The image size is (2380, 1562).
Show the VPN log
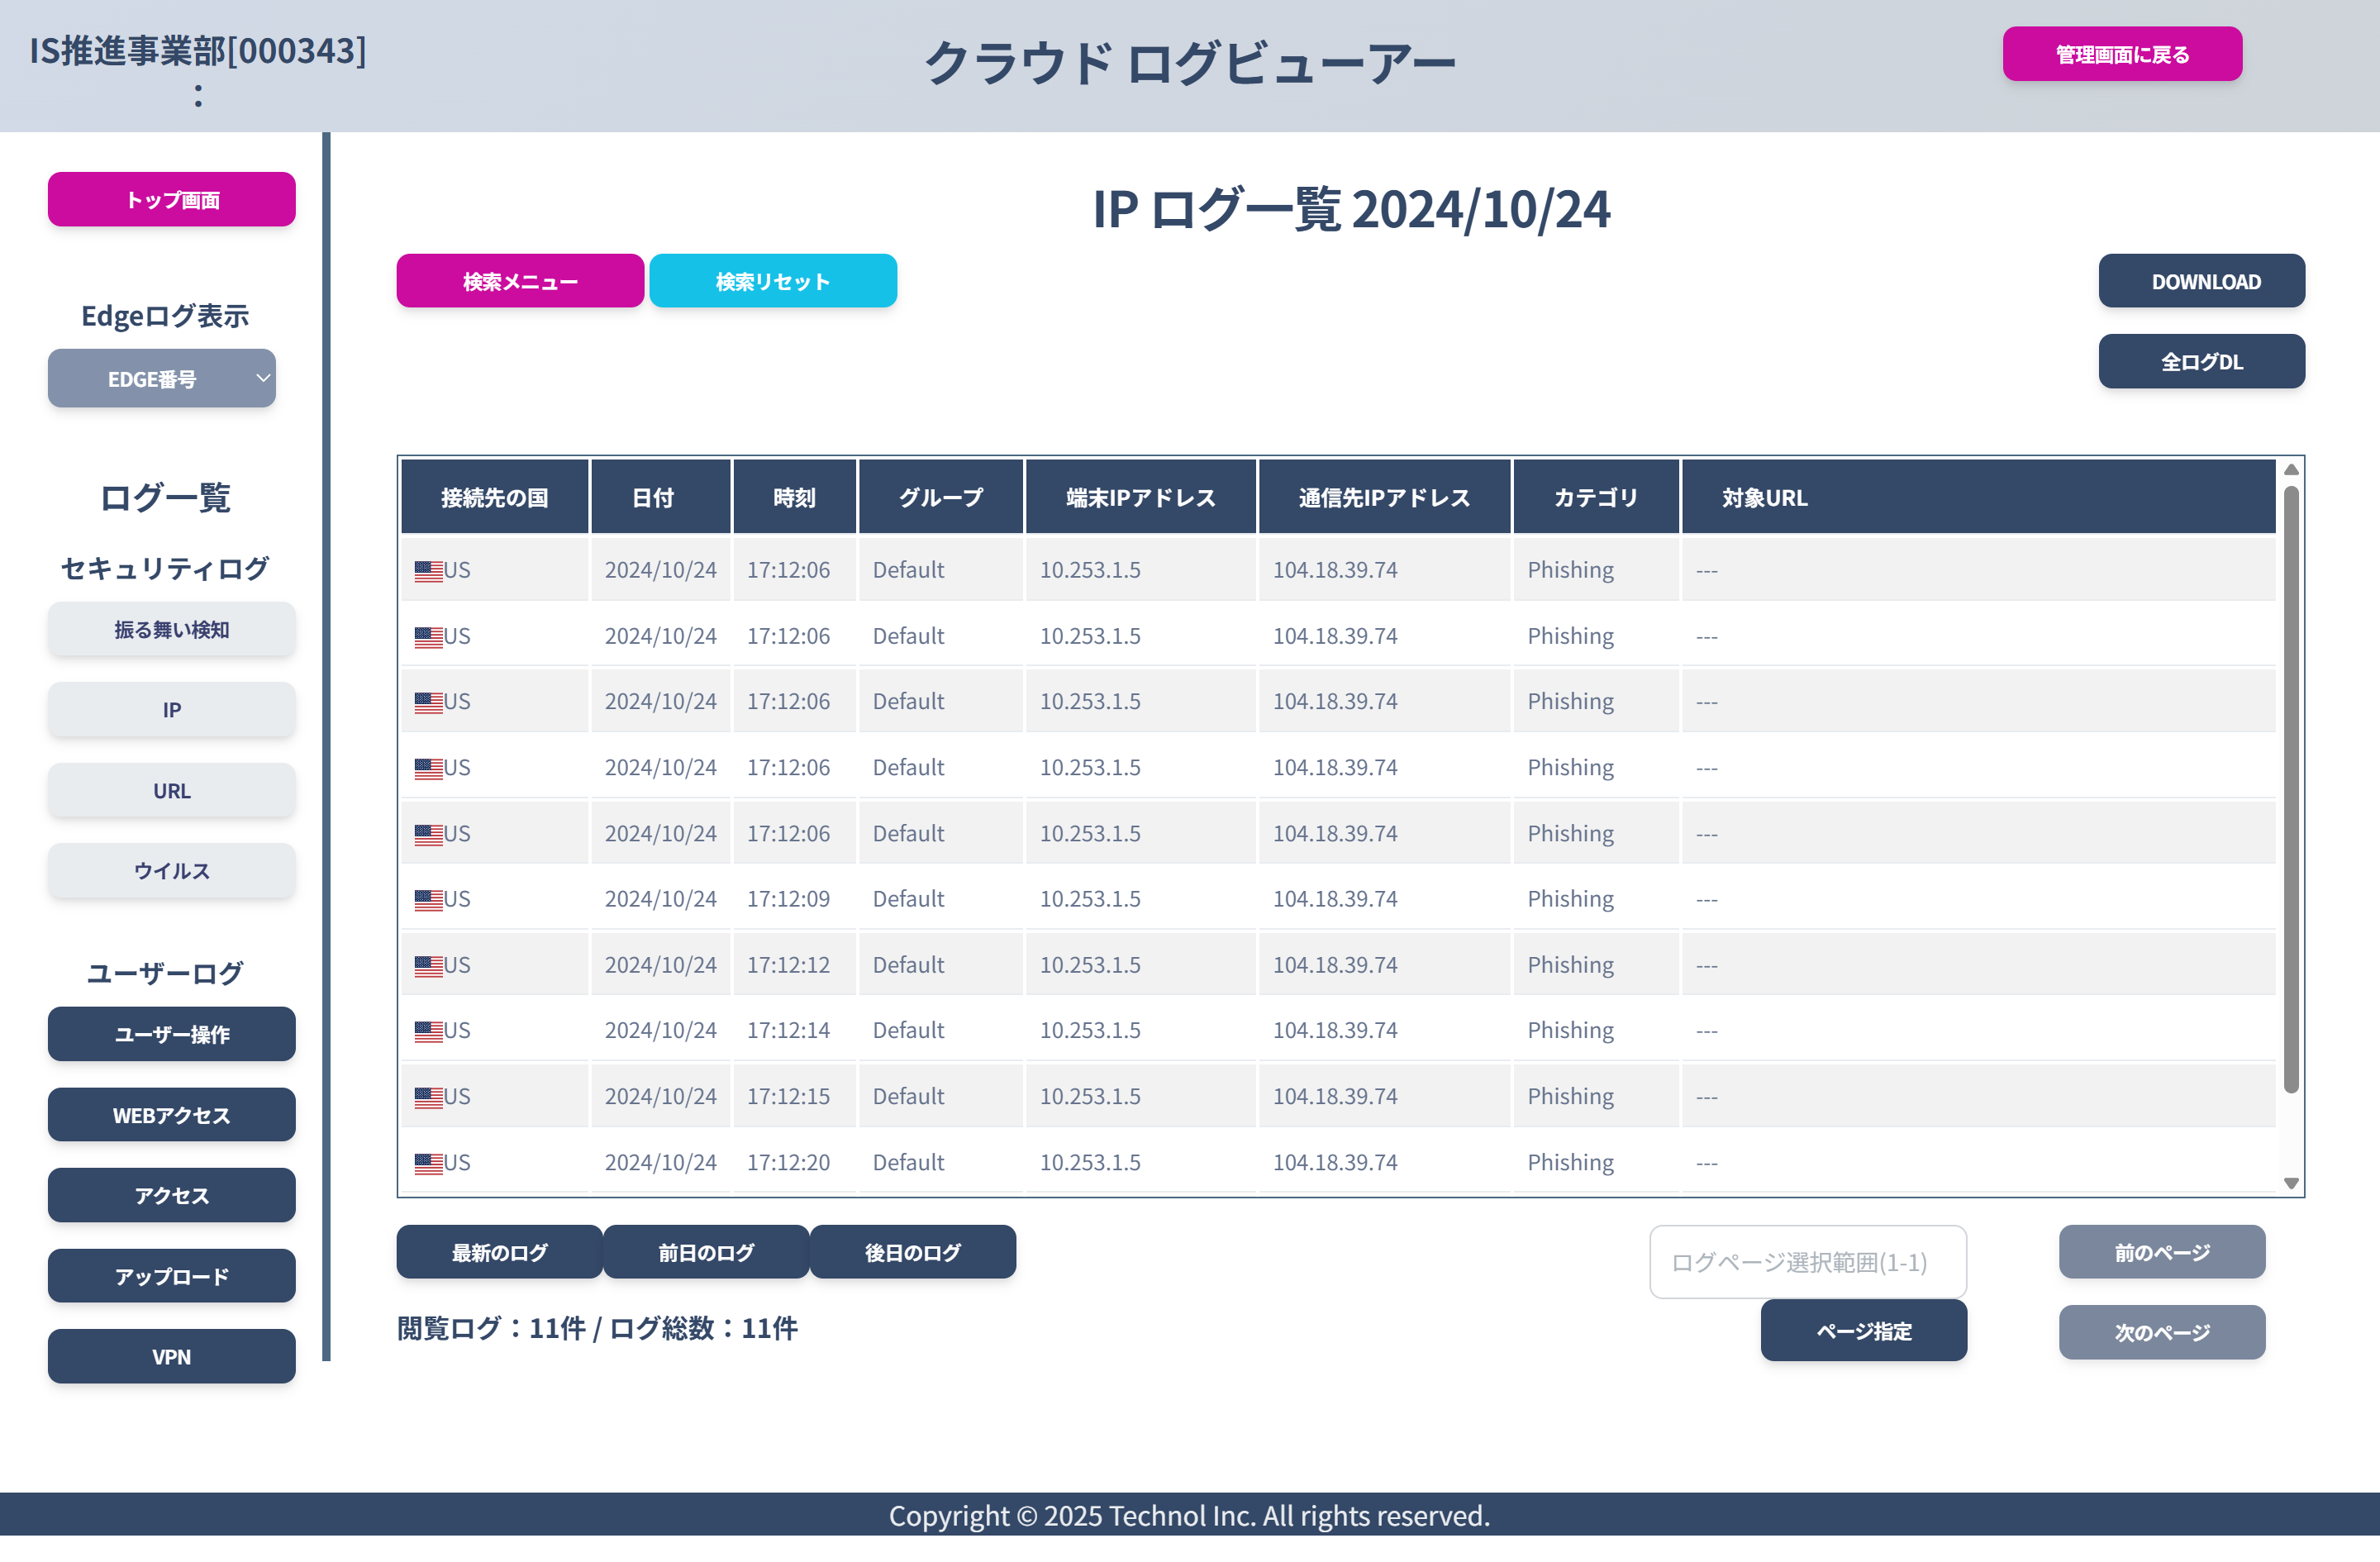click(171, 1356)
